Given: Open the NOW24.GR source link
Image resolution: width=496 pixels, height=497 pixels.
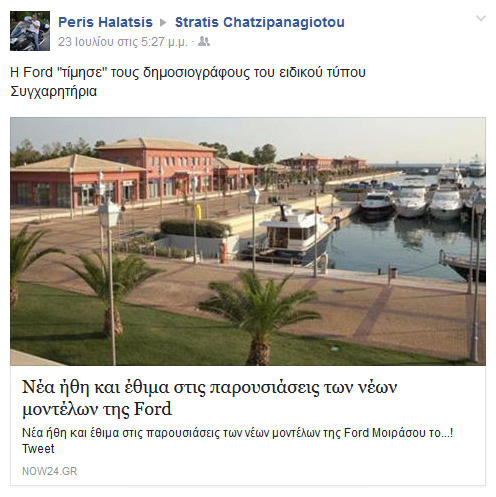Looking at the screenshot, I should 49,471.
